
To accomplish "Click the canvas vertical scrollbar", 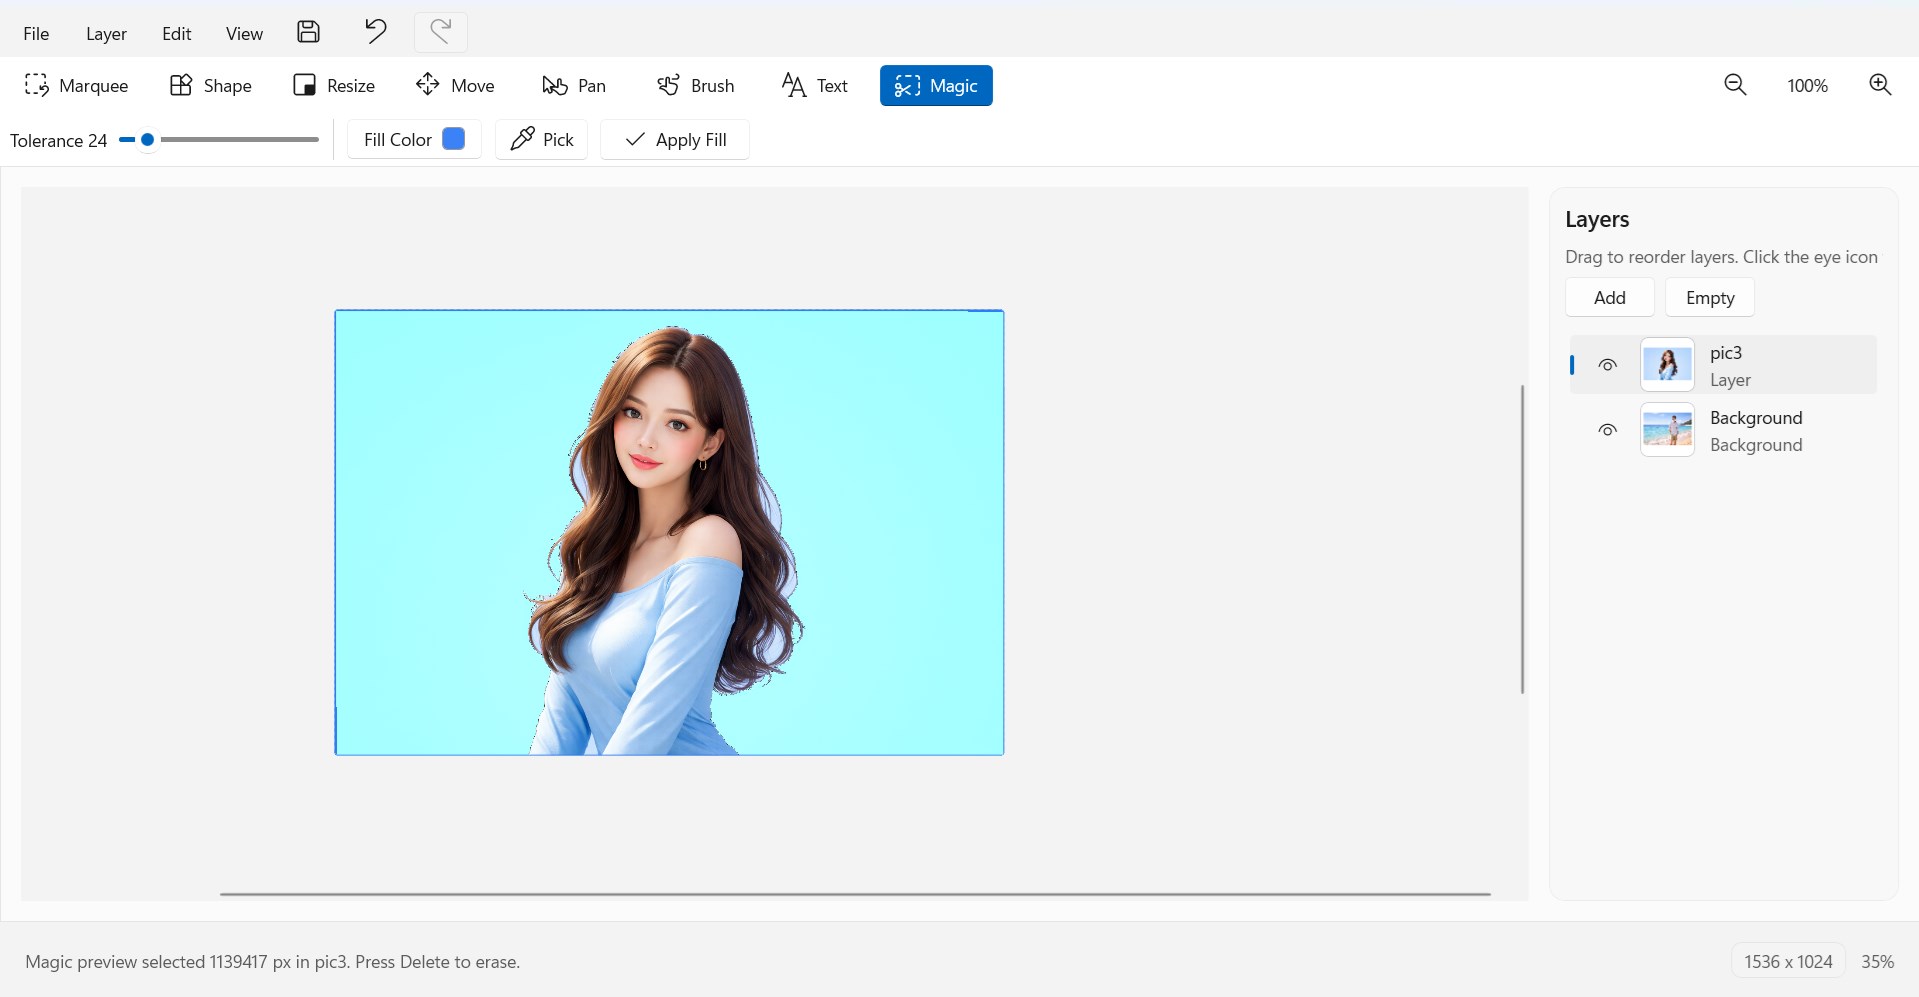I will click(1522, 539).
